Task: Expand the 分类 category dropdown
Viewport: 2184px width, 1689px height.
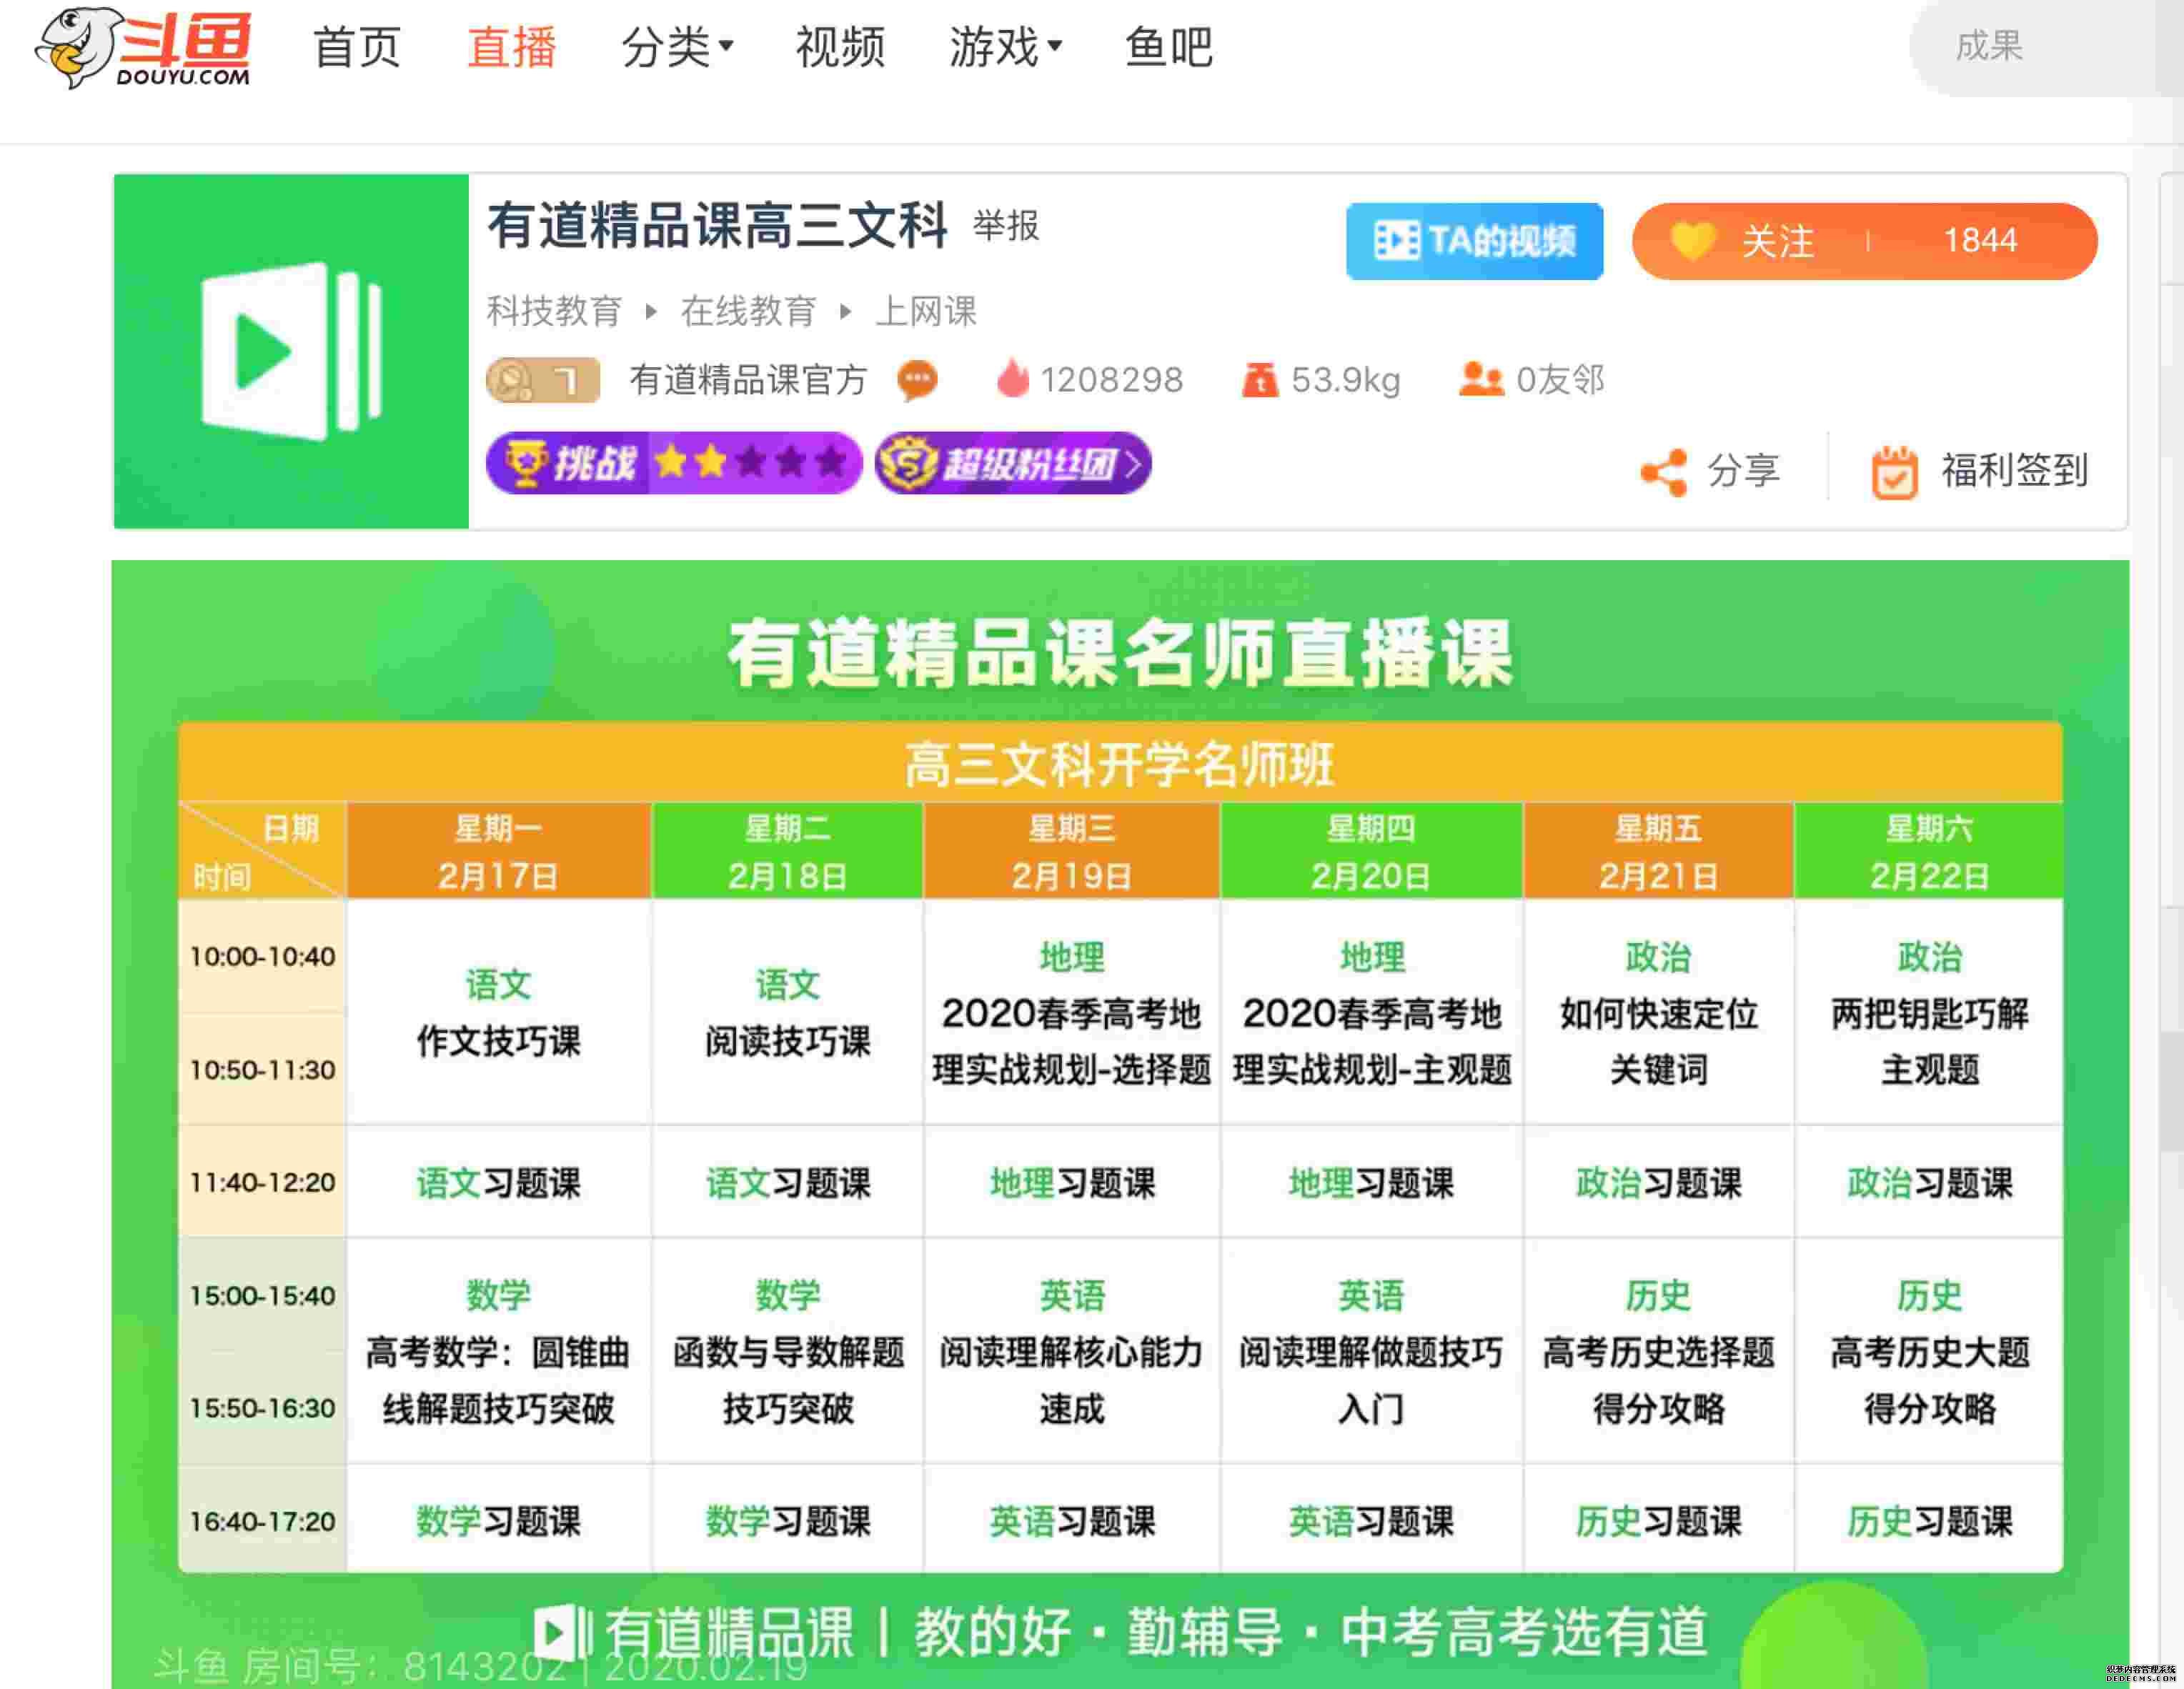Action: 677,47
